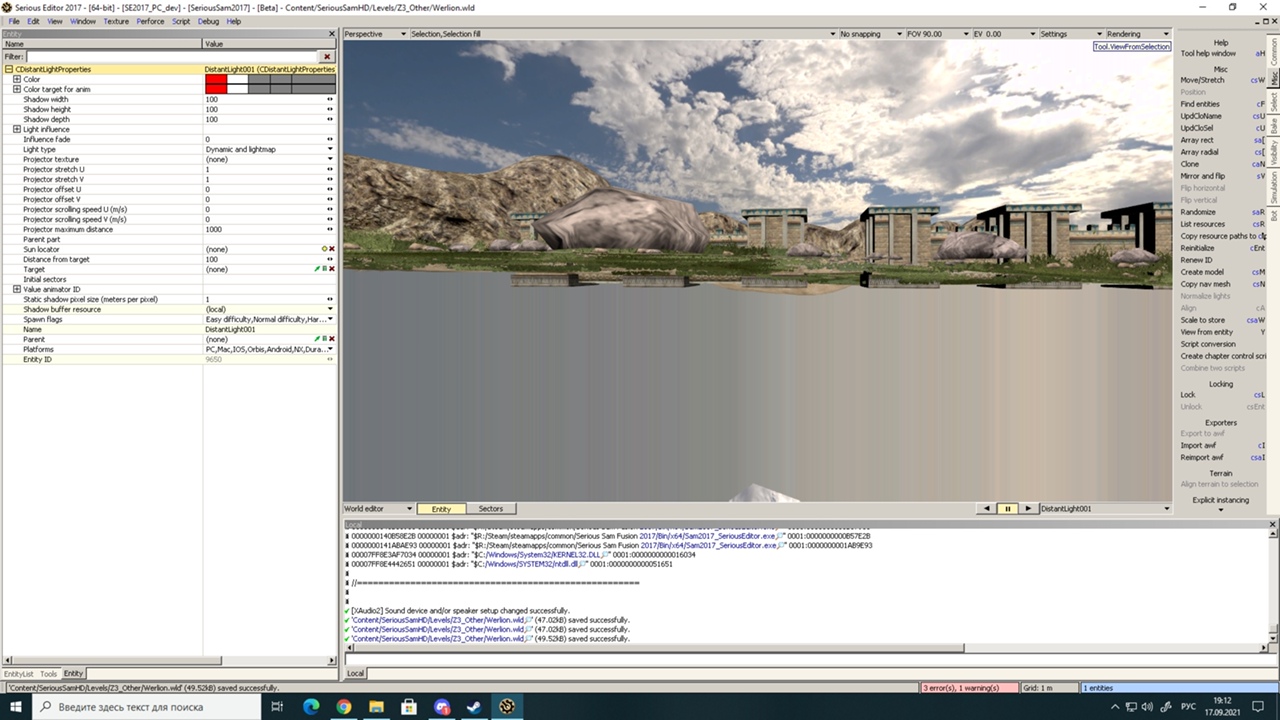The height and width of the screenshot is (720, 1280).
Task: Open the Projector texture dropdown
Action: [330, 159]
